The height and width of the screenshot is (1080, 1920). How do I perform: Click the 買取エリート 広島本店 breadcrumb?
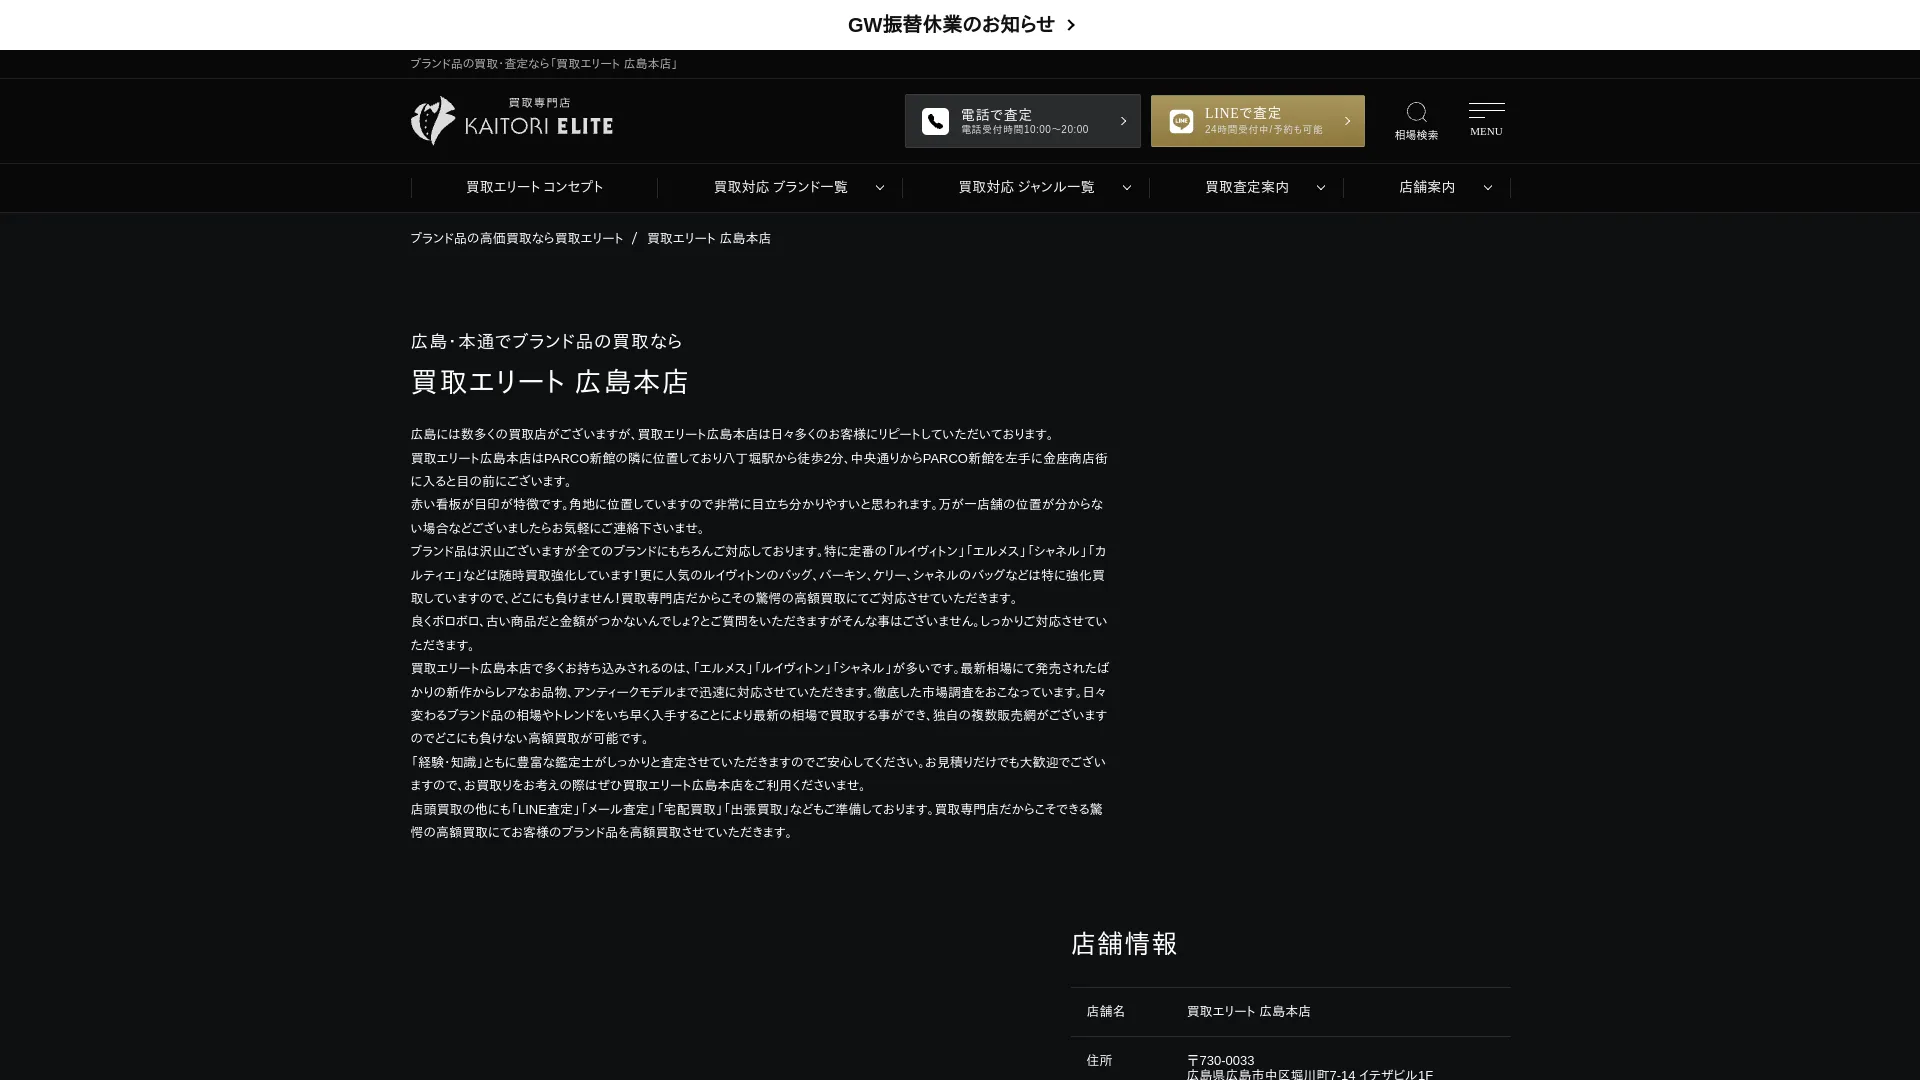709,238
